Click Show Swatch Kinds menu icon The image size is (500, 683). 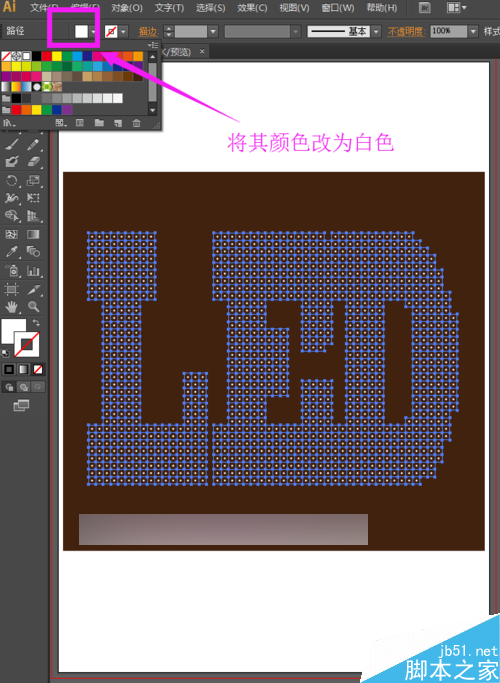pyautogui.click(x=61, y=123)
